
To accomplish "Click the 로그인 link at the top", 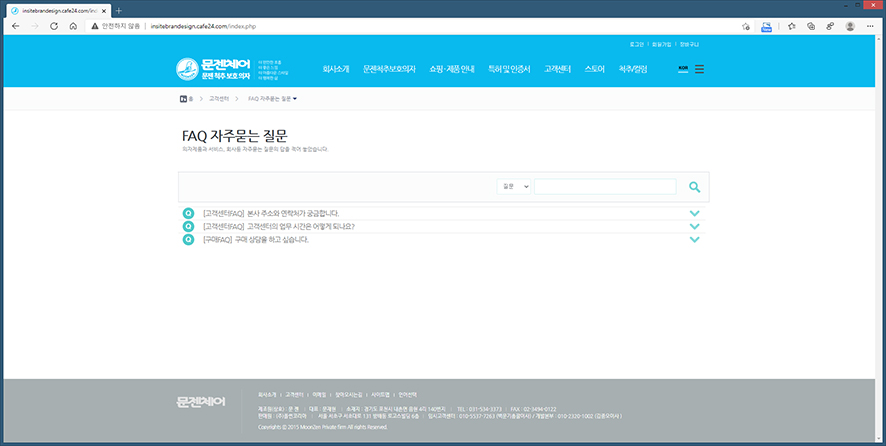I will point(637,45).
